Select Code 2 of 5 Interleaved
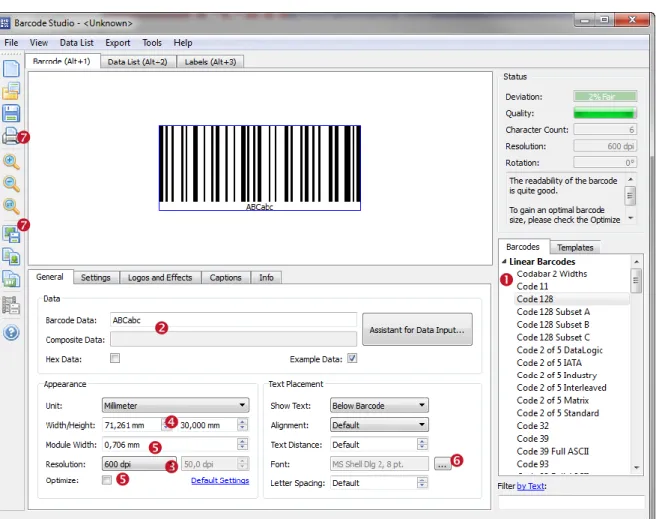Screen dimensions: 656x519 tap(561, 388)
